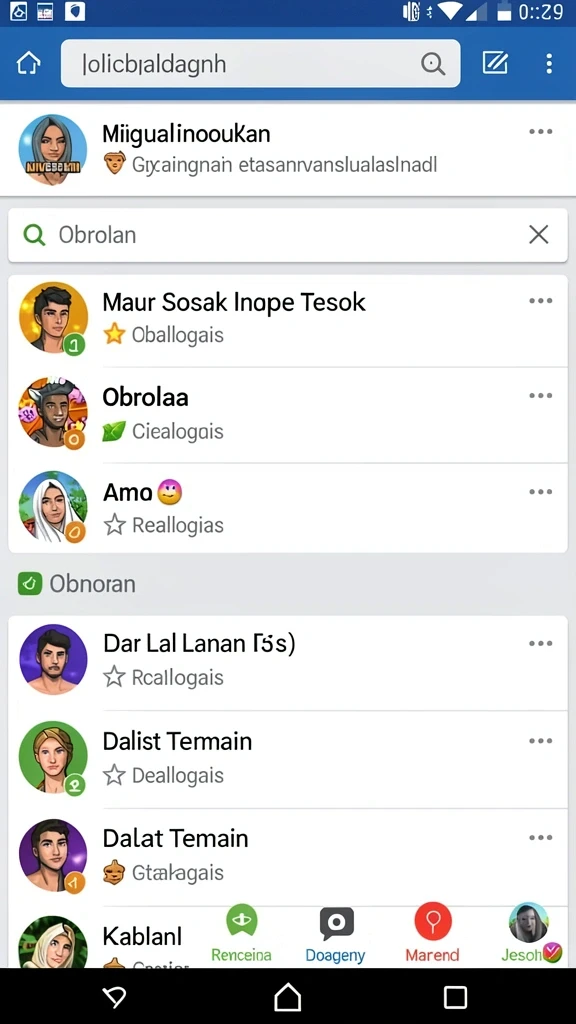
Task: Switch to the Doageny tab
Action: click(336, 935)
